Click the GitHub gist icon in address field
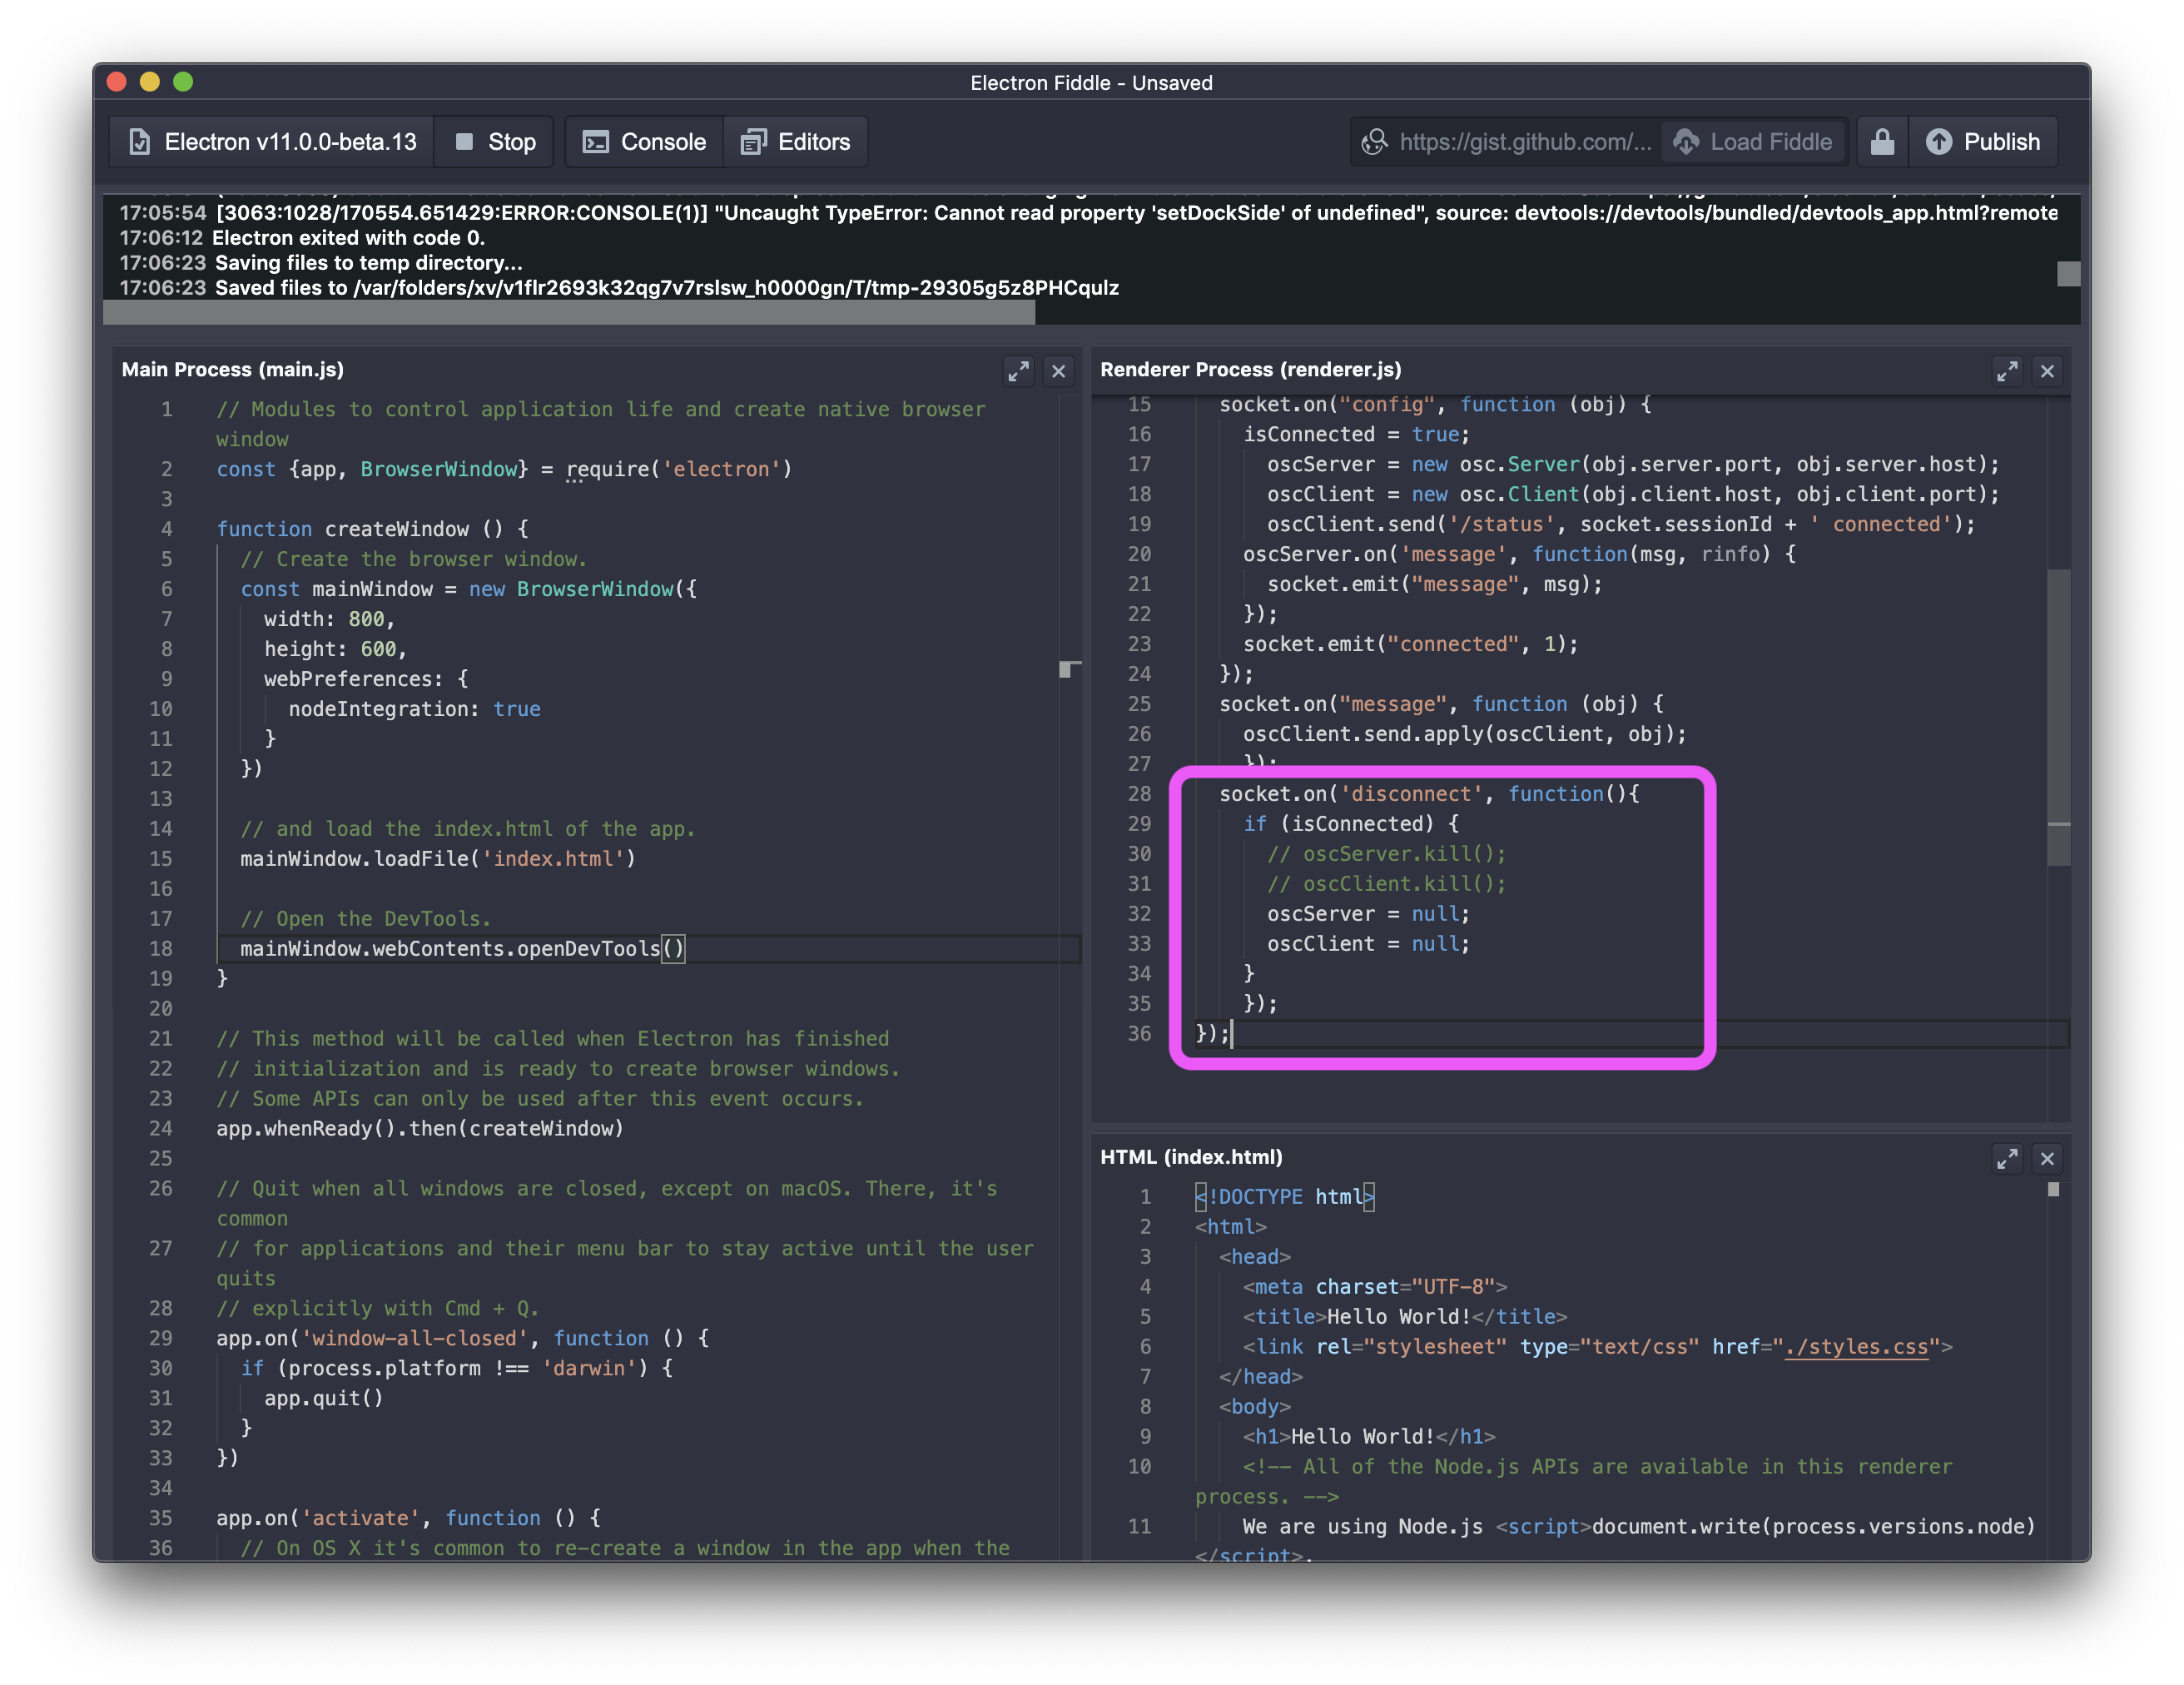Image resolution: width=2184 pixels, height=1685 pixels. pos(1375,142)
